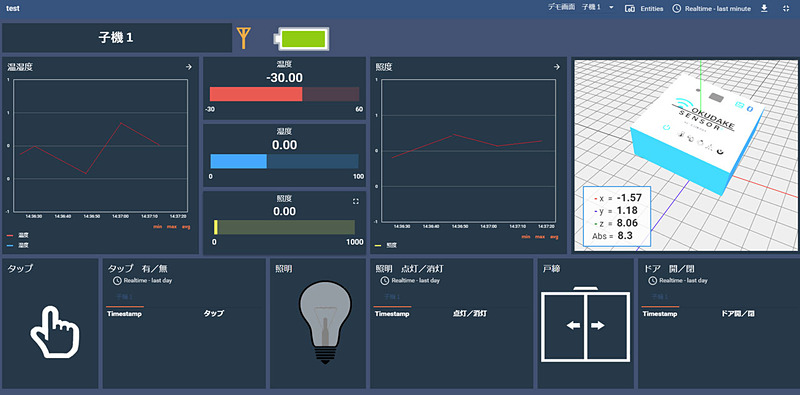Open details arrow on 温湿度 chart

[x=188, y=67]
